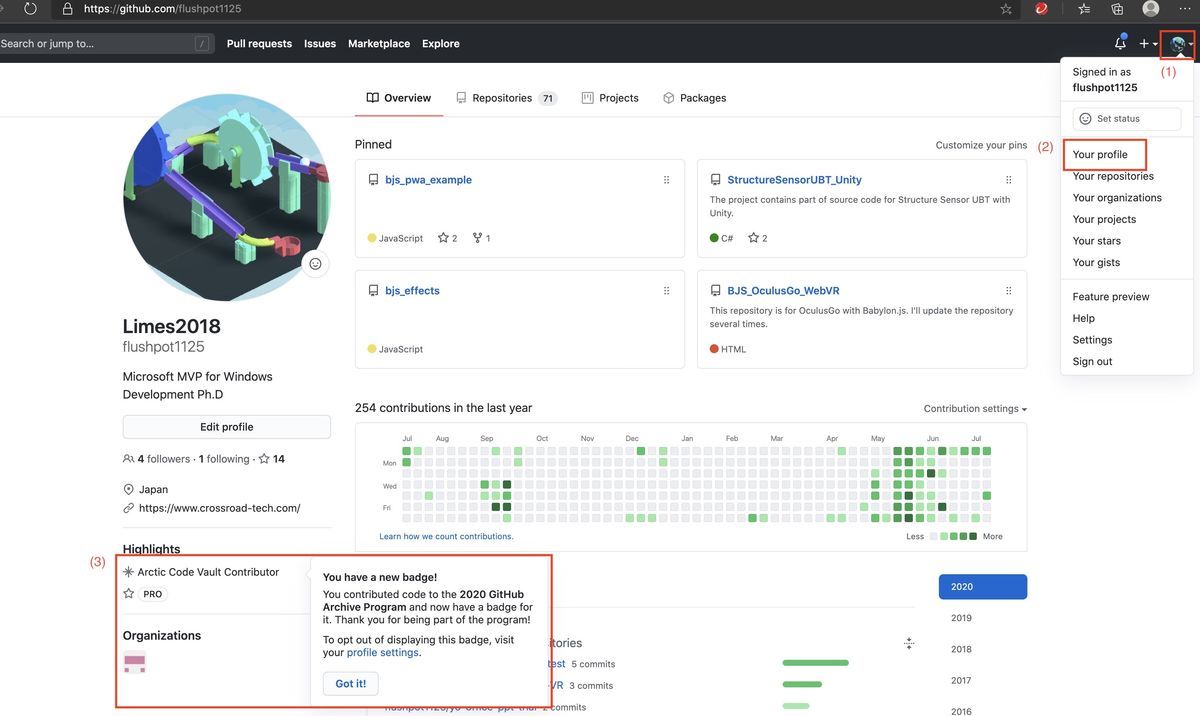Open the caret next to the profile avatar
Viewport: 1200px width, 716px height.
(x=1190, y=43)
